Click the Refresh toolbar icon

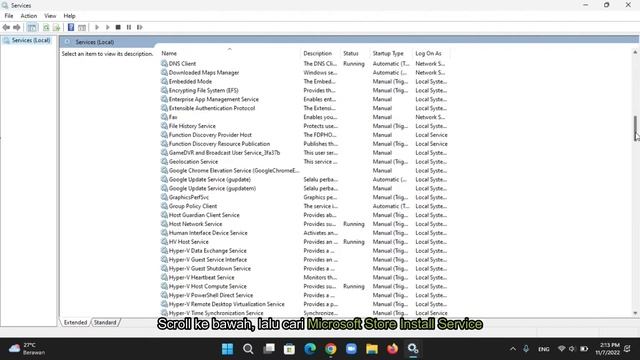coord(46,27)
